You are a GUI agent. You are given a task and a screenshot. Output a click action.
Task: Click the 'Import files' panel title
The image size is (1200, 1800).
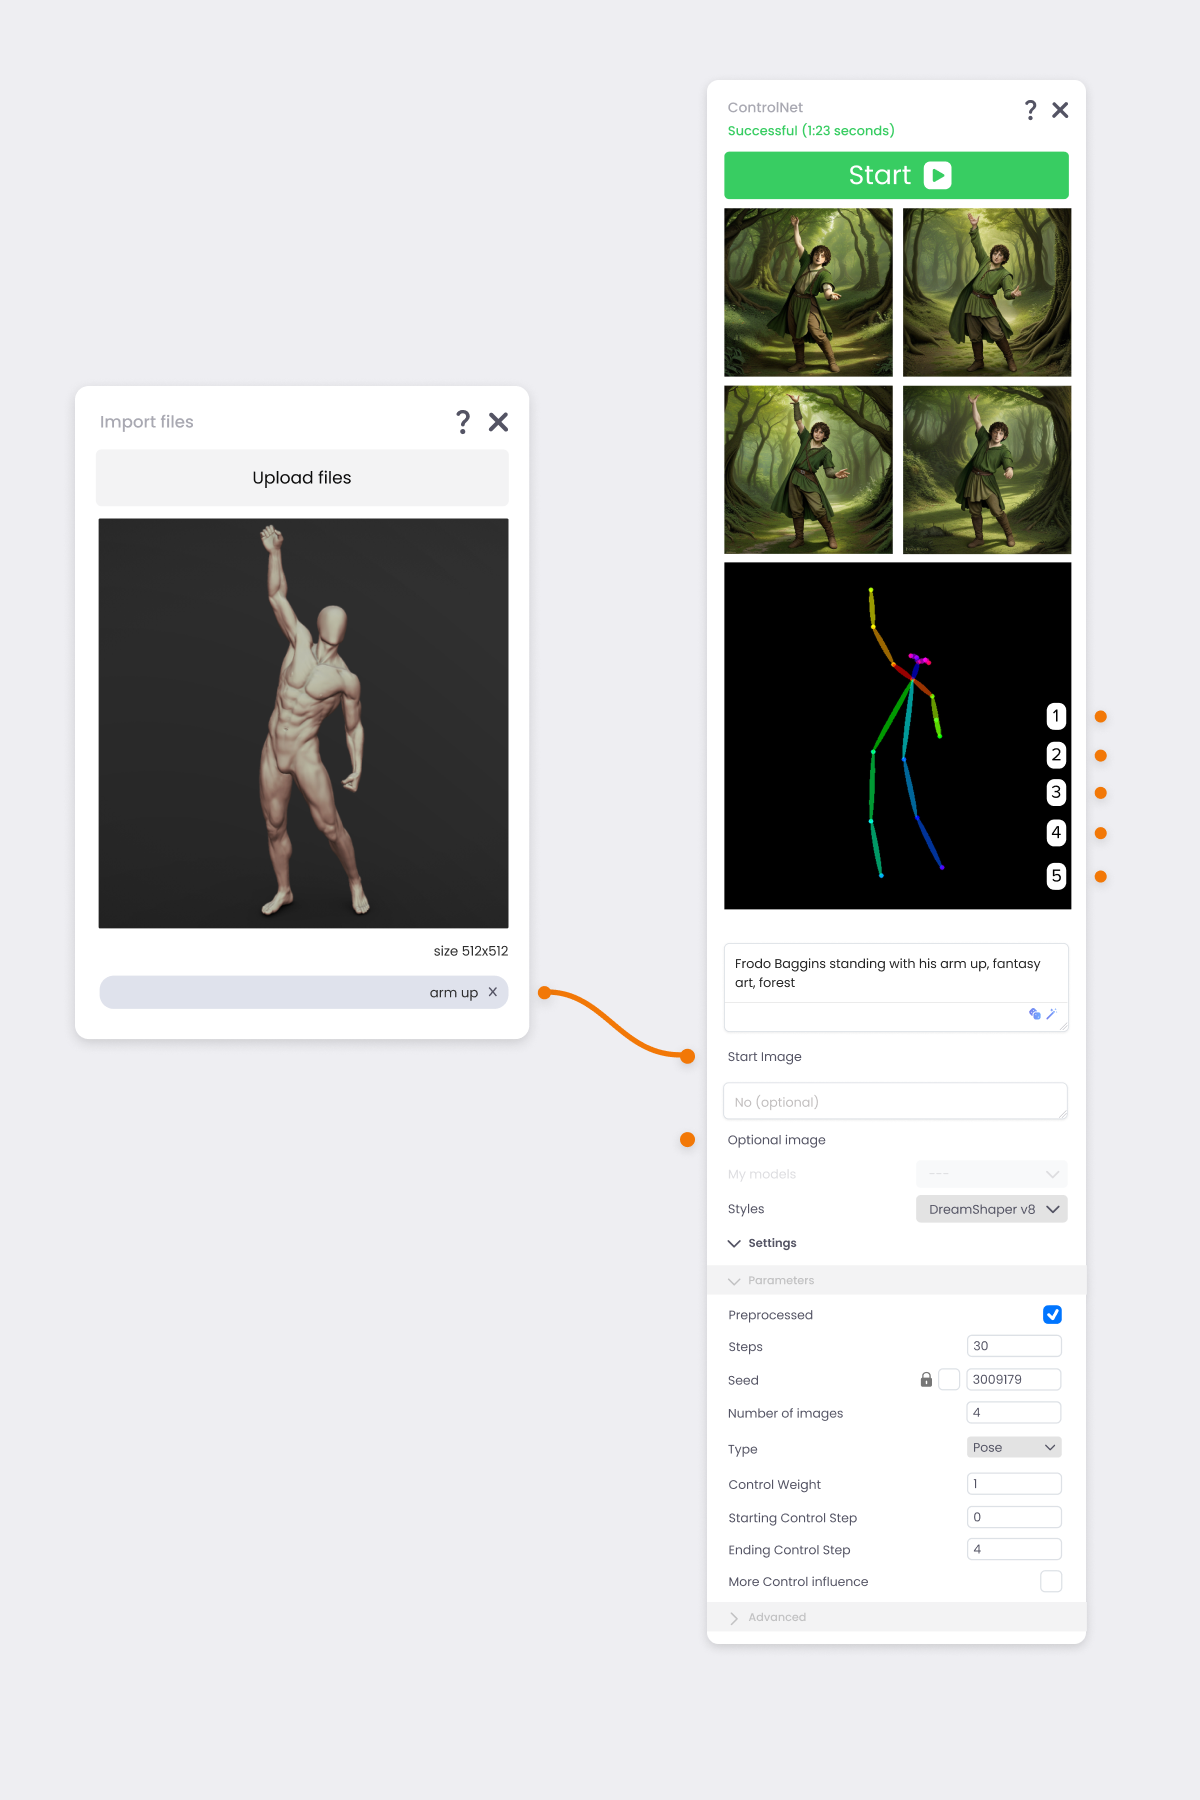tap(147, 422)
